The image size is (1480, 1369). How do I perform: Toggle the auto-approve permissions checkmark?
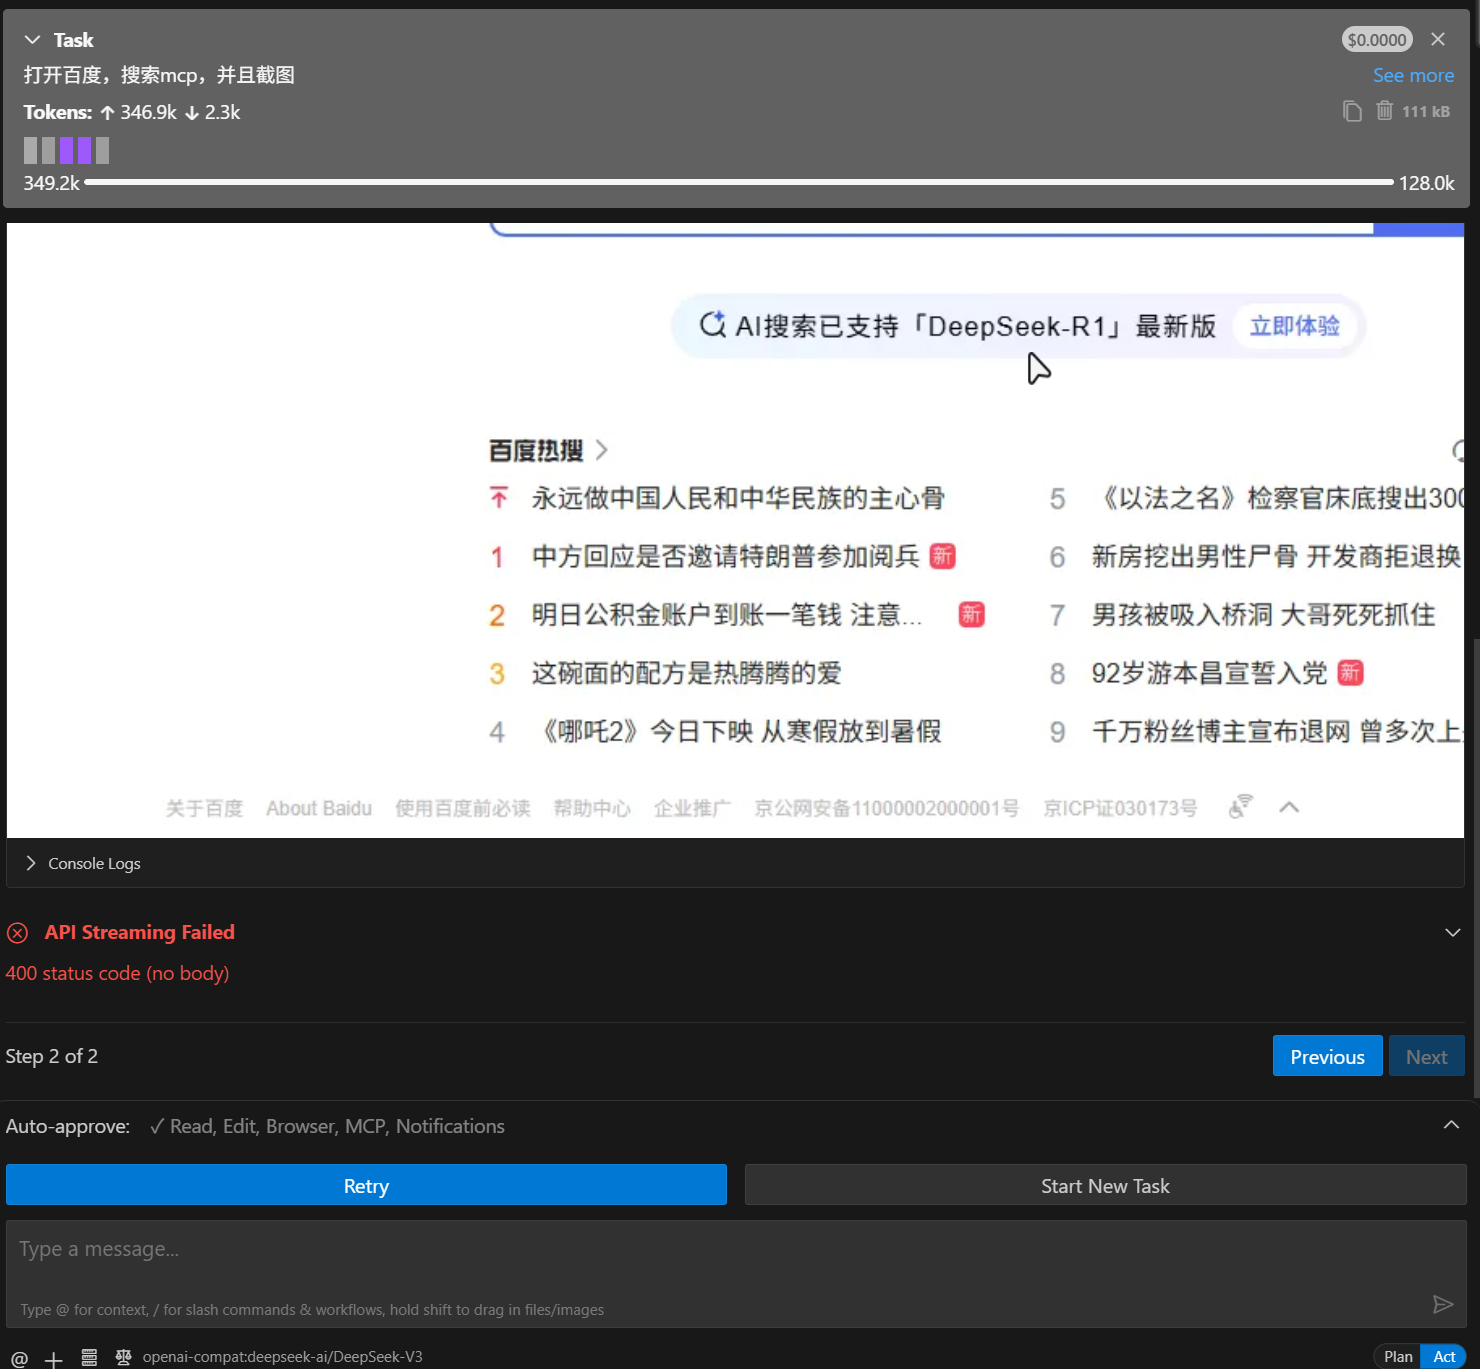click(157, 1126)
